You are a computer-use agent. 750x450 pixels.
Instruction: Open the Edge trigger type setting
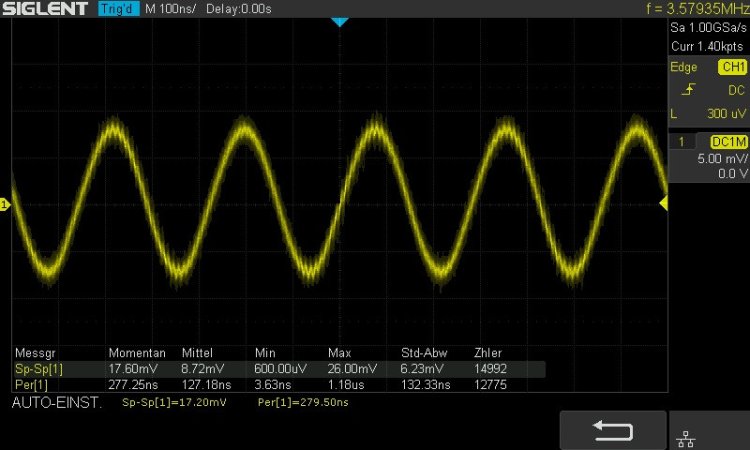(684, 67)
